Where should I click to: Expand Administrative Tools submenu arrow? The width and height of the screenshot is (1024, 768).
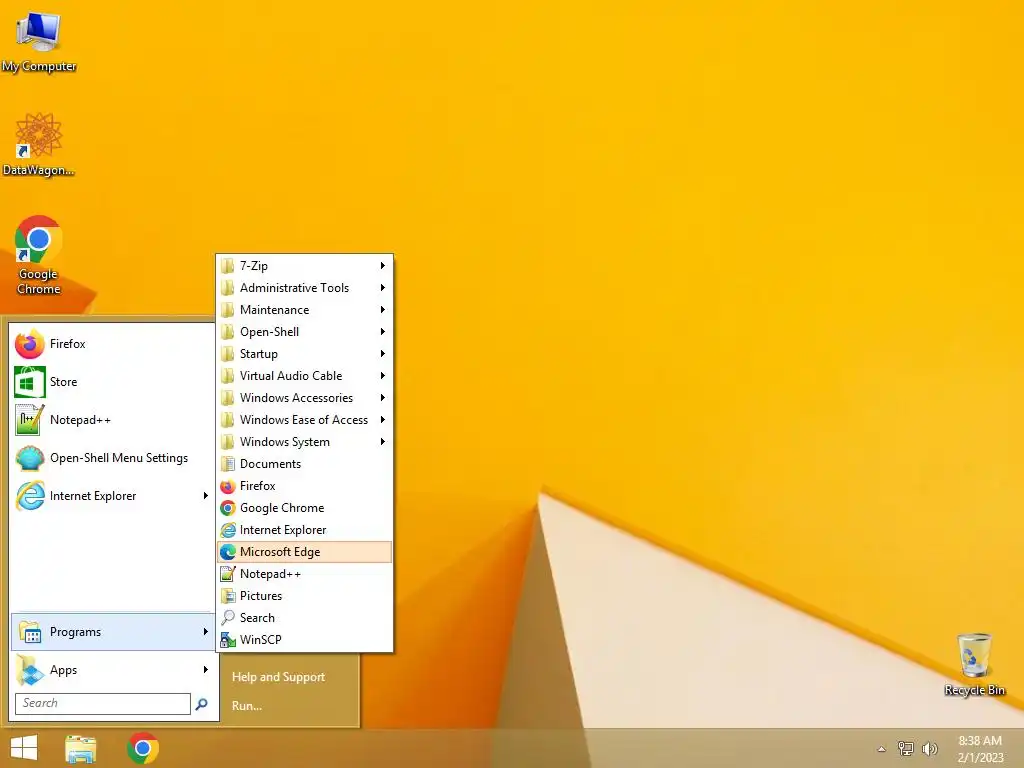383,288
